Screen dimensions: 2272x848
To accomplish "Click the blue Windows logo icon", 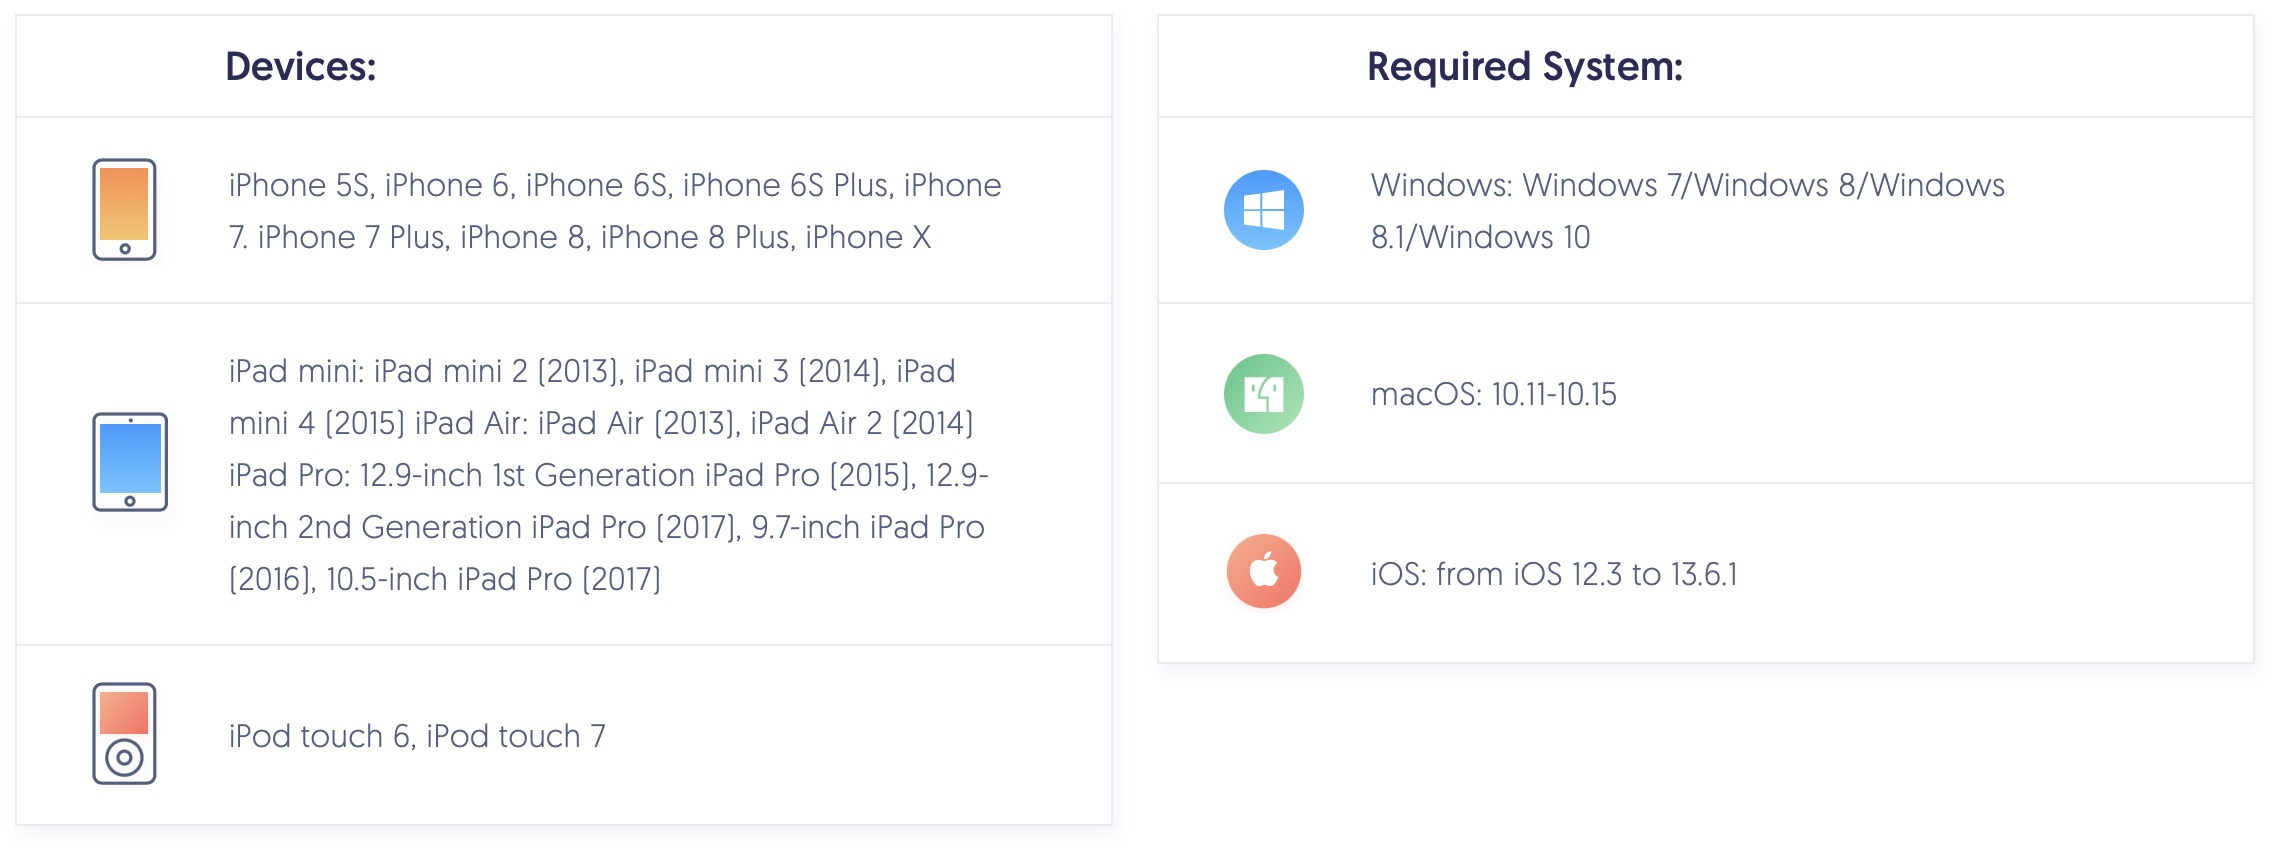I will tap(1263, 210).
